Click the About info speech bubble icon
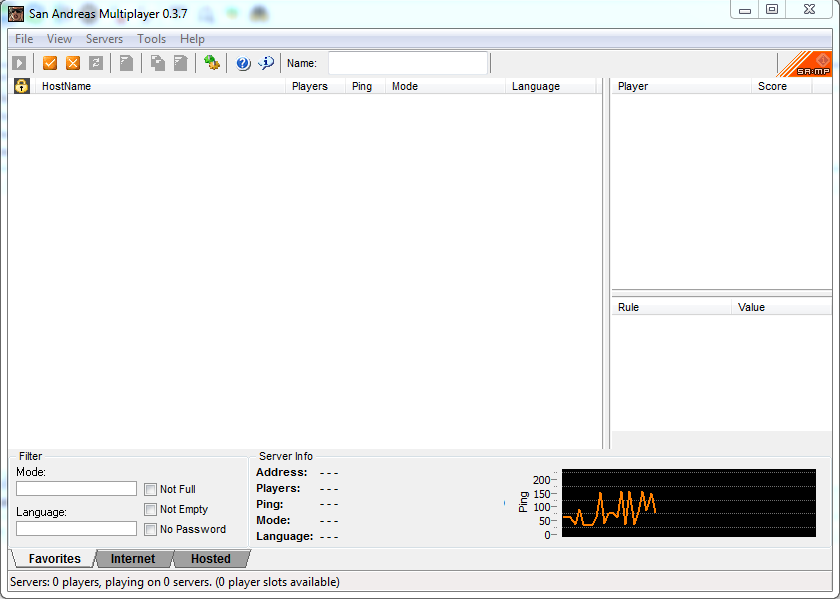This screenshot has width=840, height=599. tap(266, 63)
